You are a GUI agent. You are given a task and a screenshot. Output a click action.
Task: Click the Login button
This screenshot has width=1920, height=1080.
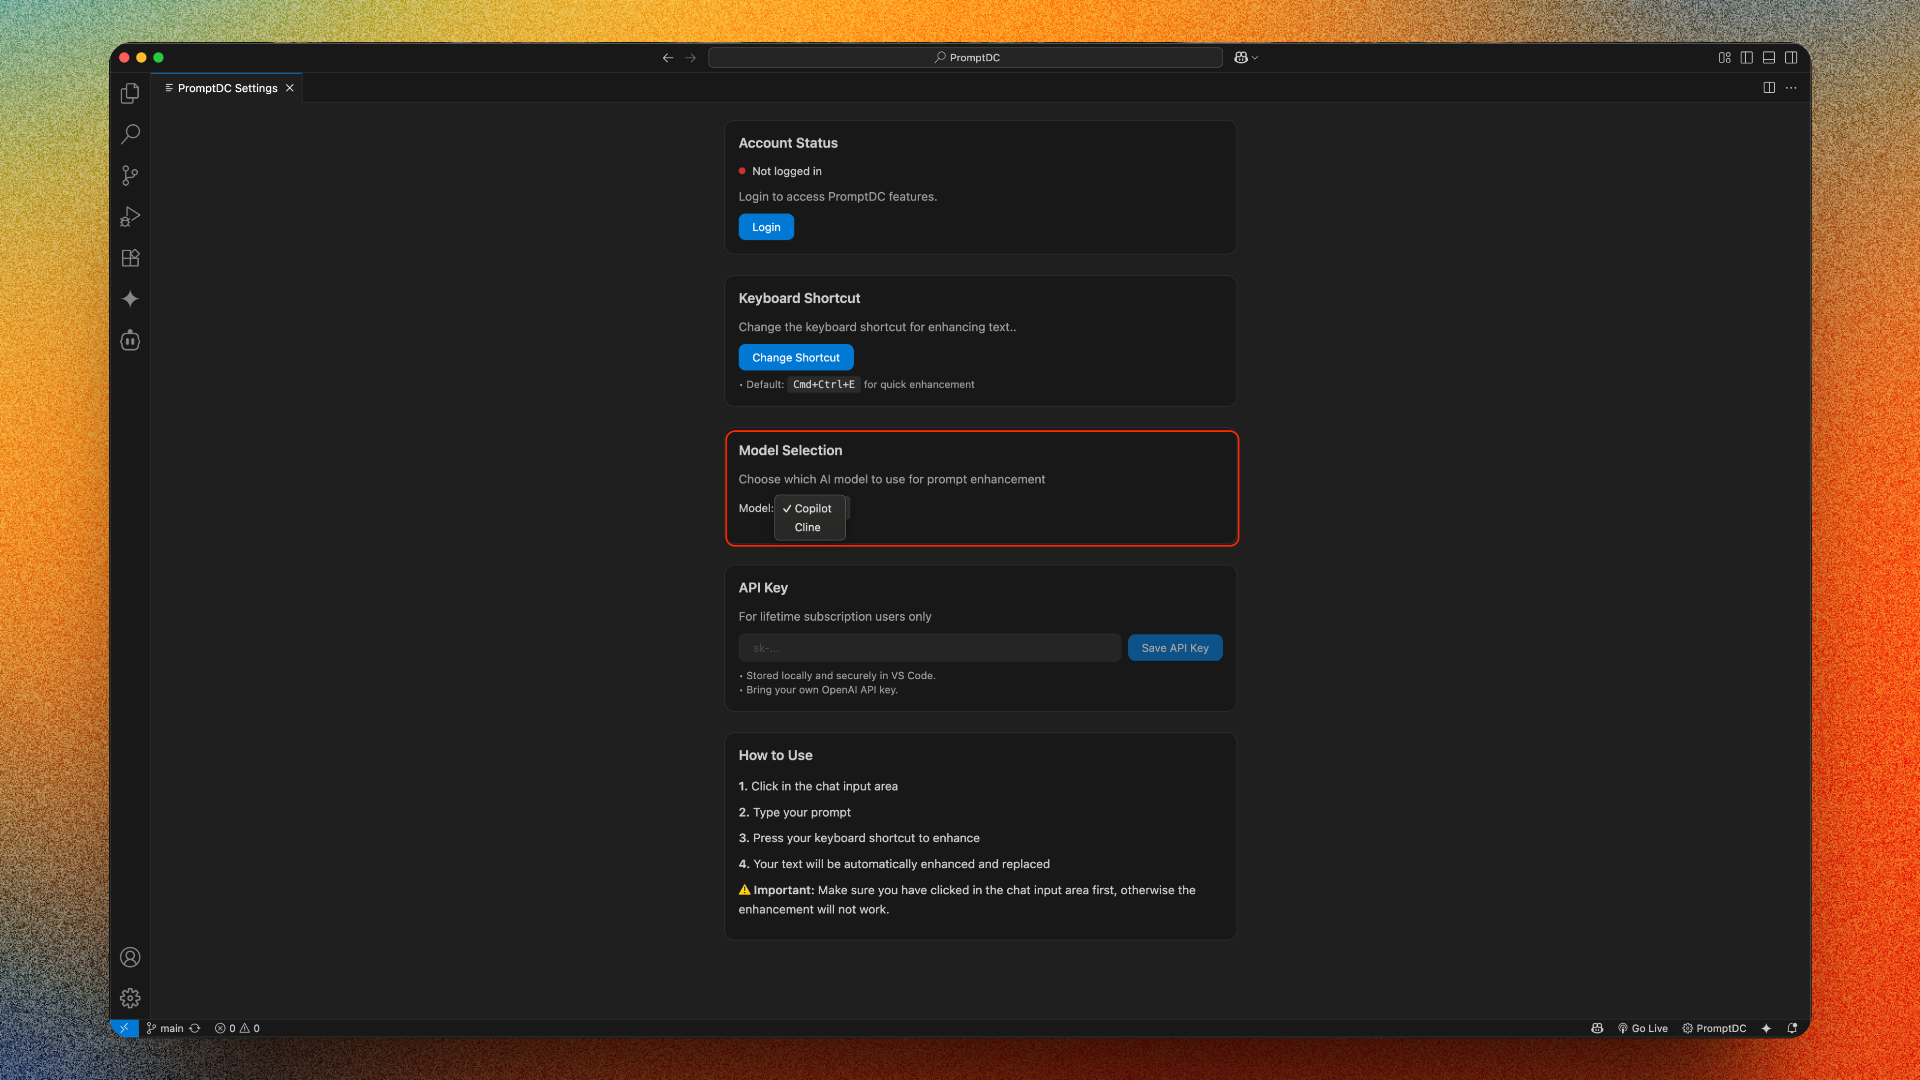click(766, 227)
